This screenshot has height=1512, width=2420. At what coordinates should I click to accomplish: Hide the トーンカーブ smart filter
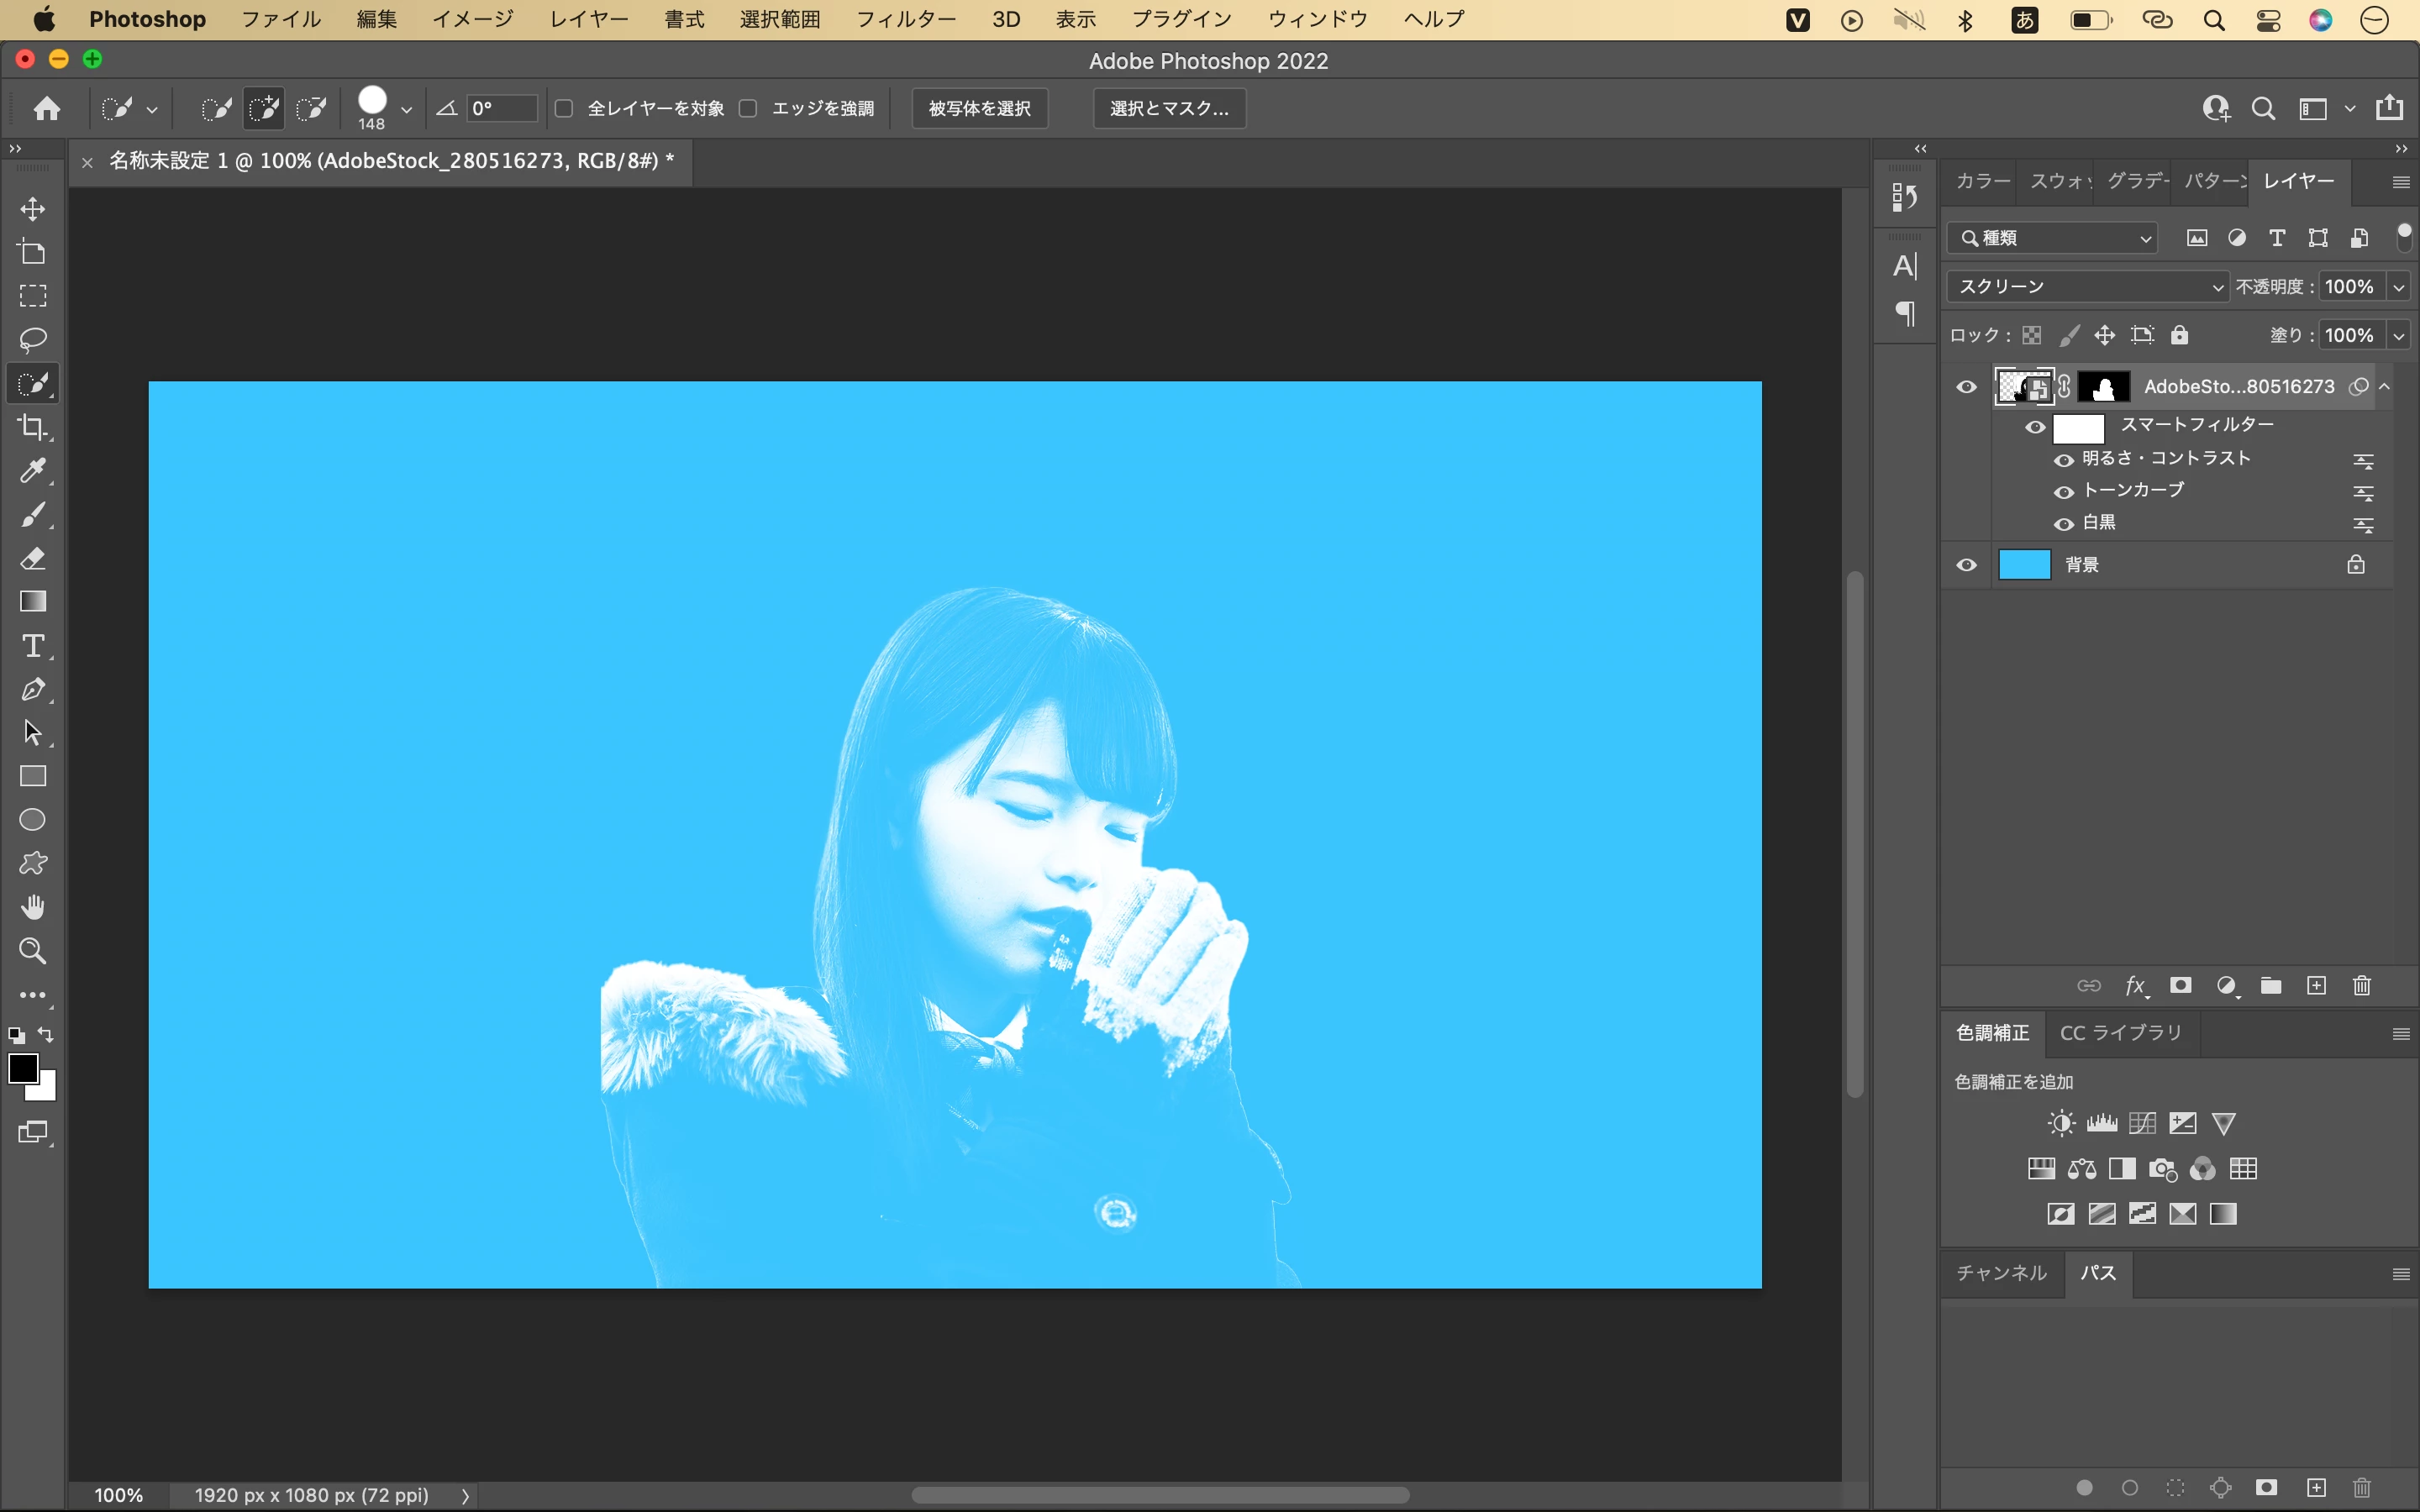(x=2063, y=492)
